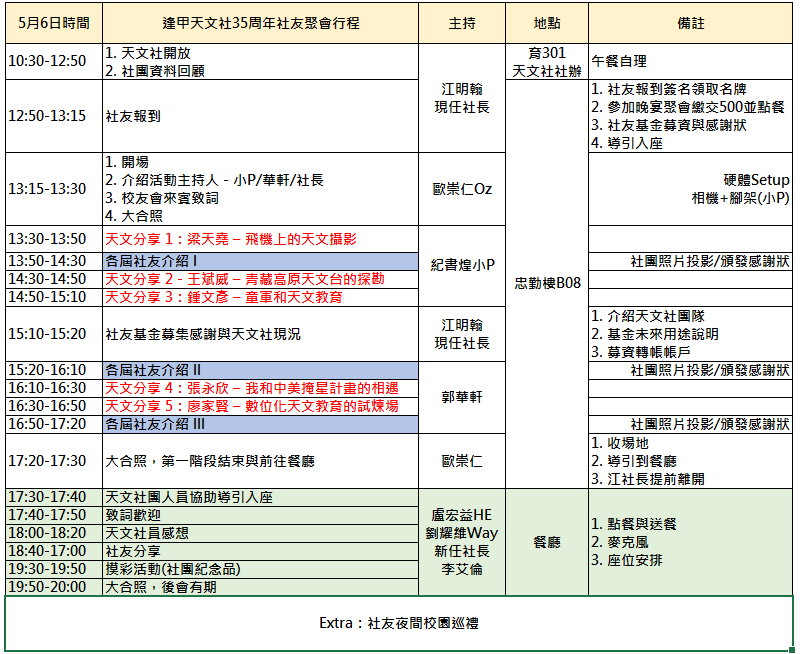Click the '15:10-15:20' time cell
Screen dimensions: 800x654
click(54, 334)
